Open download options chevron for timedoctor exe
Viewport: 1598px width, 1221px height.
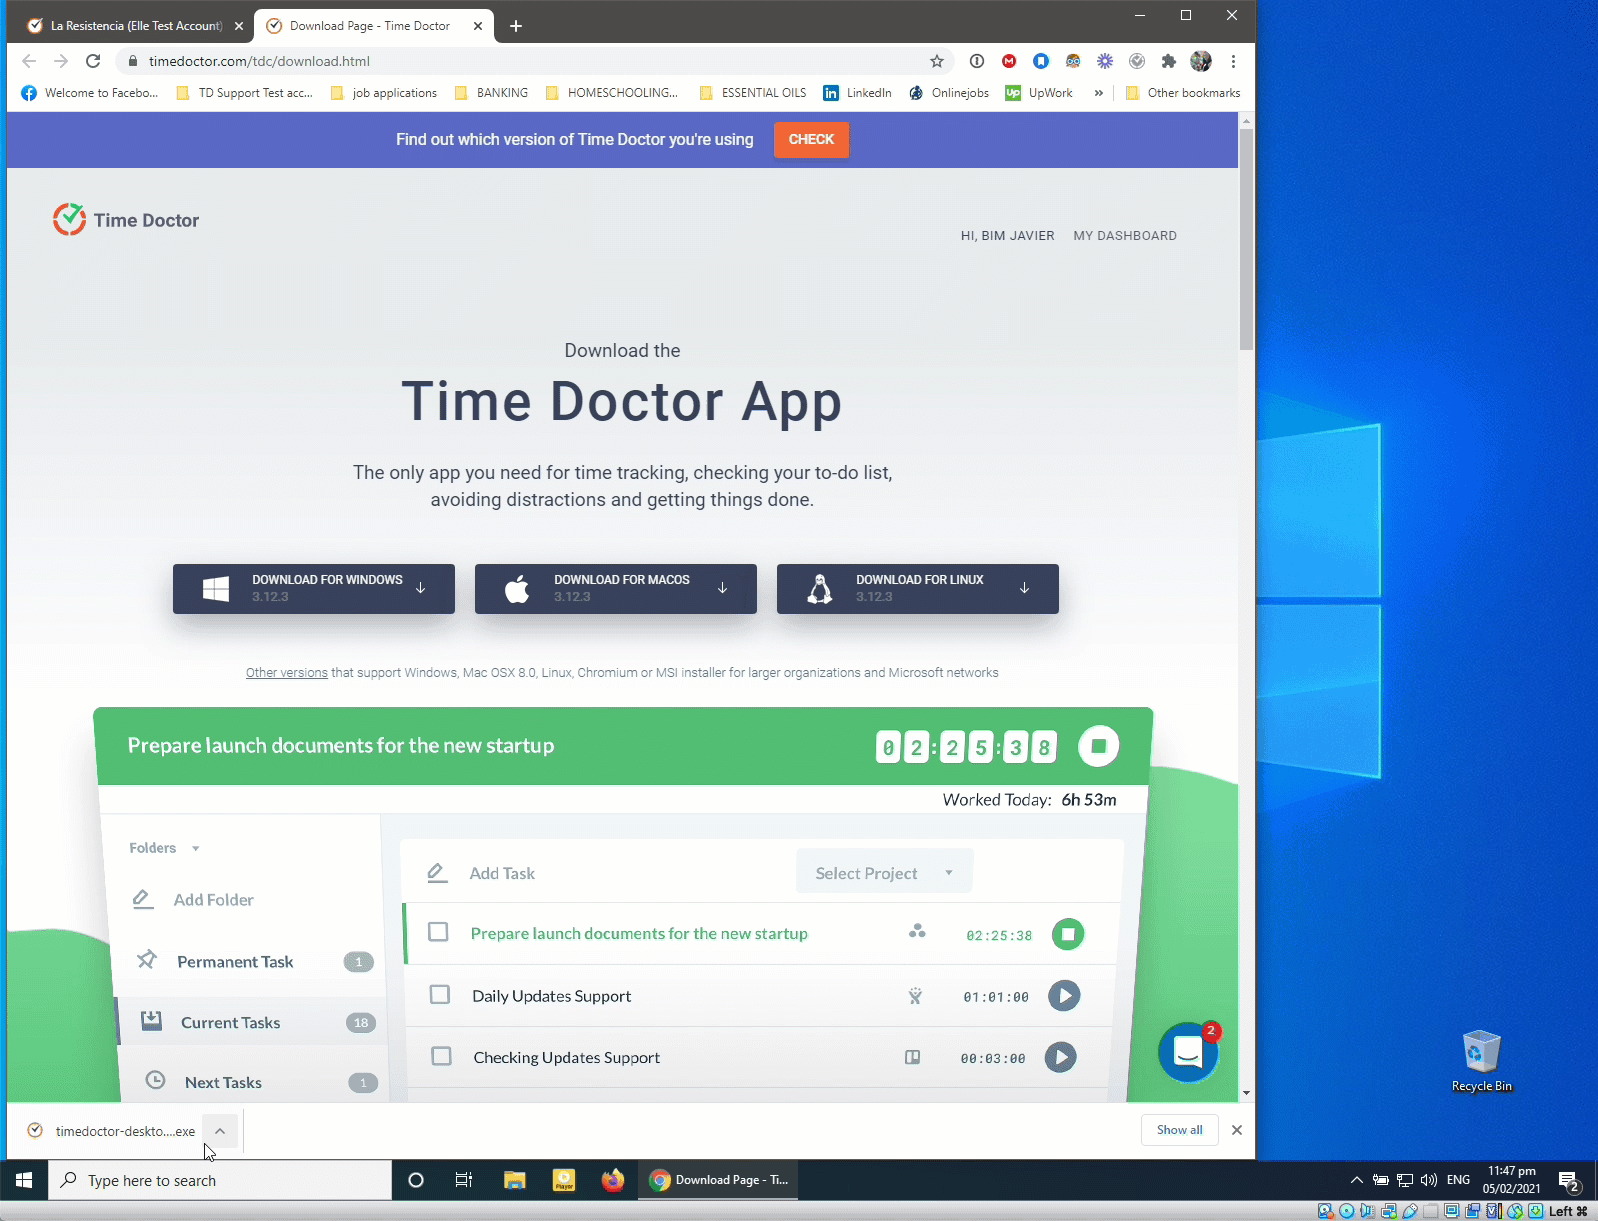tap(220, 1131)
